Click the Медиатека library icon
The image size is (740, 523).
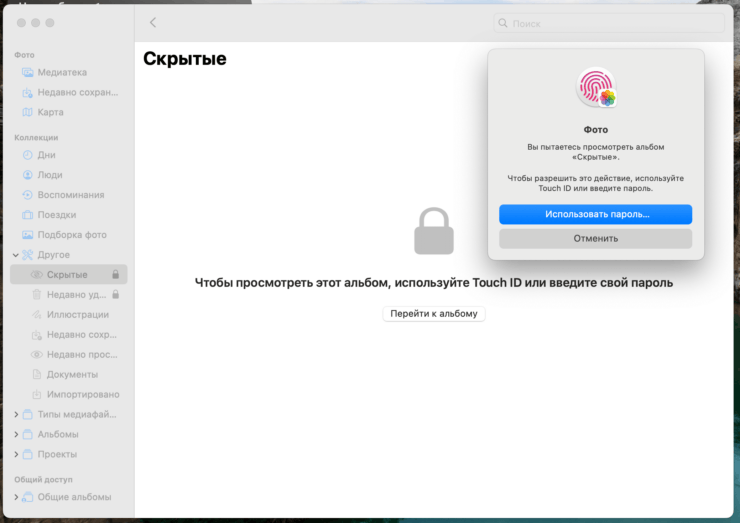[x=28, y=72]
